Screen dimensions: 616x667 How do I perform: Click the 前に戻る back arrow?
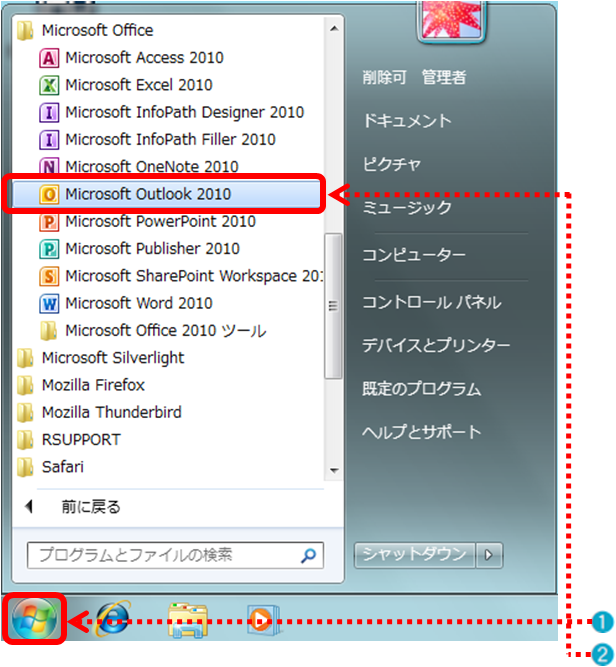tap(29, 507)
